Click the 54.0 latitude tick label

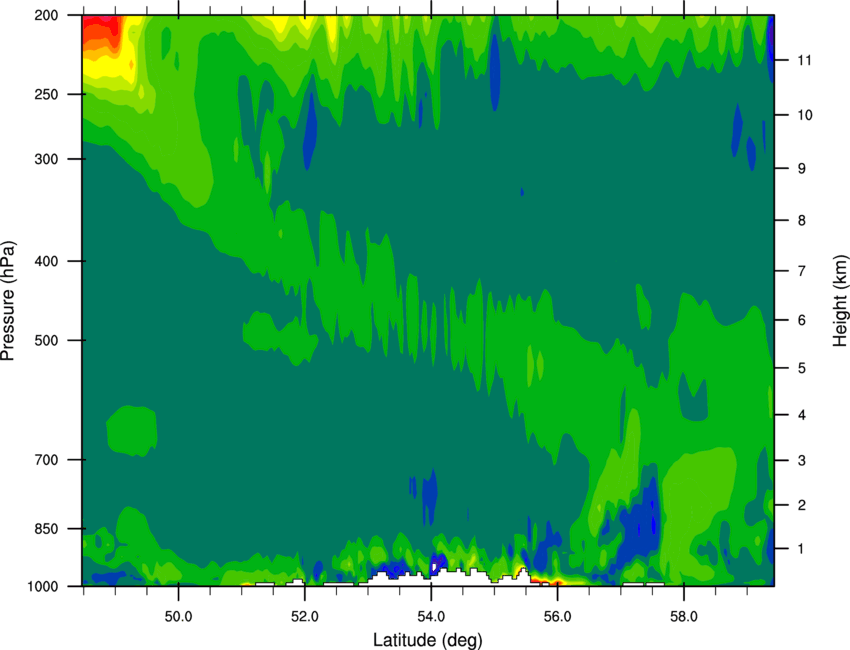(x=431, y=616)
